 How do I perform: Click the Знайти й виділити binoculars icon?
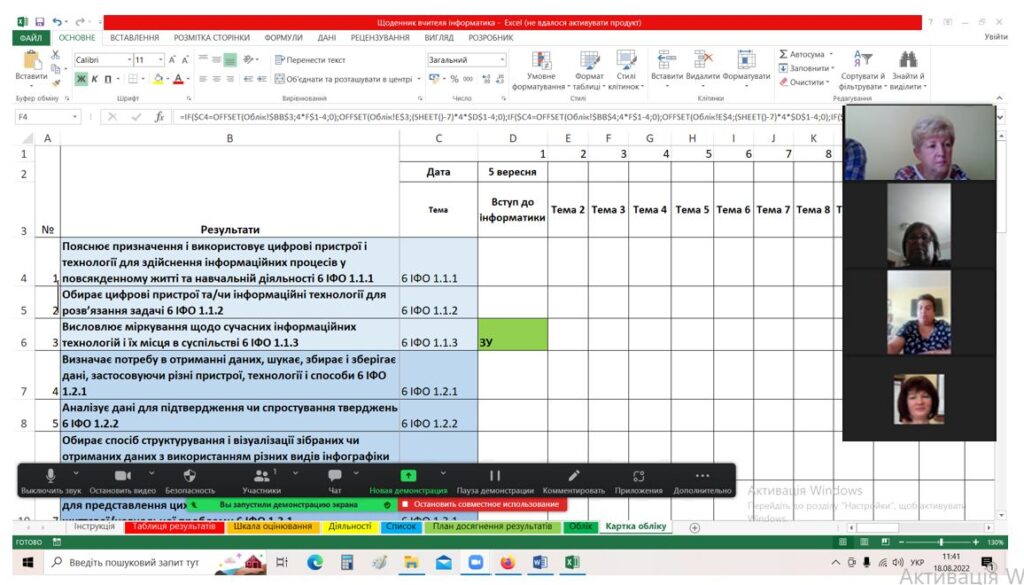coord(907,60)
